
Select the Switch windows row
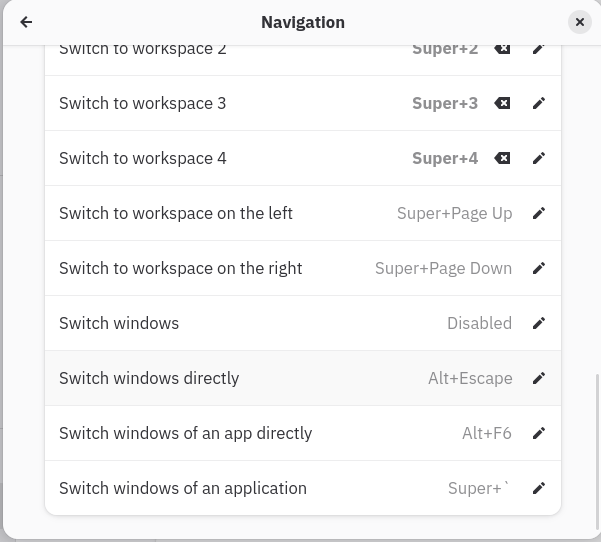click(x=303, y=323)
